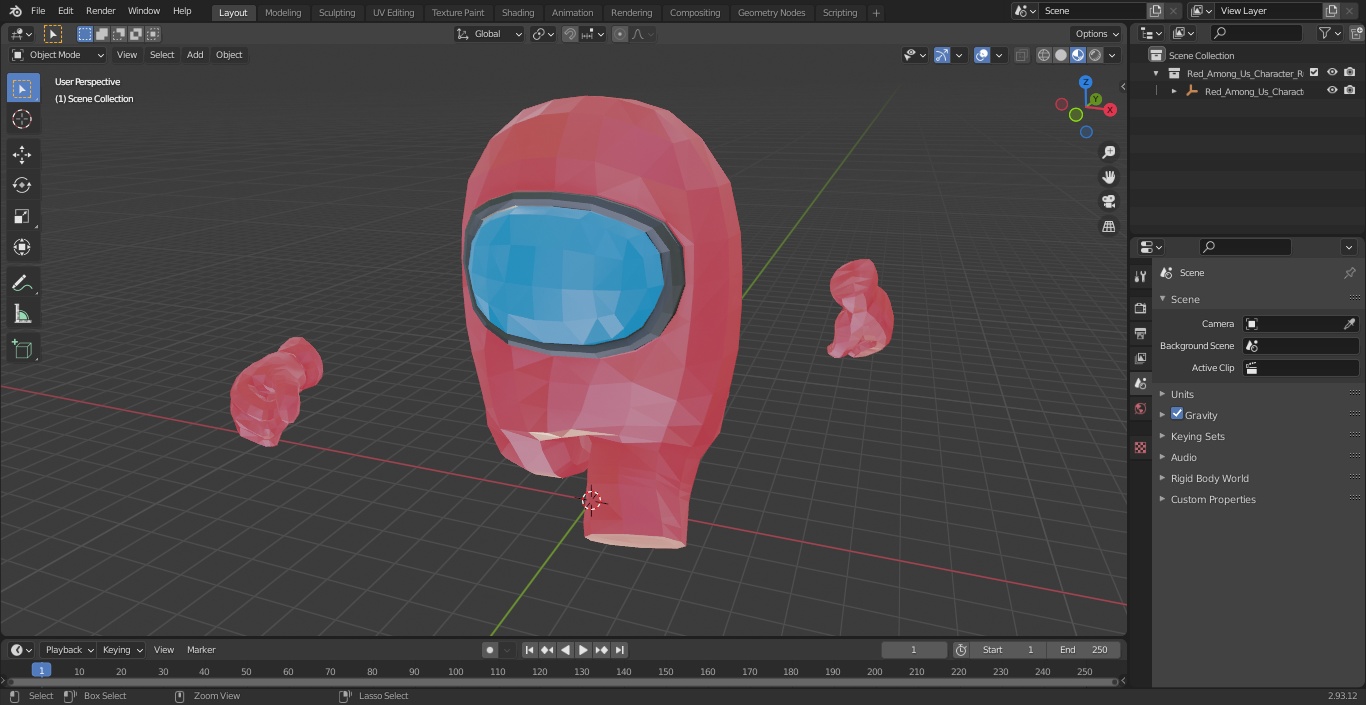Toggle camera view with the camera icon

[x=1108, y=202]
